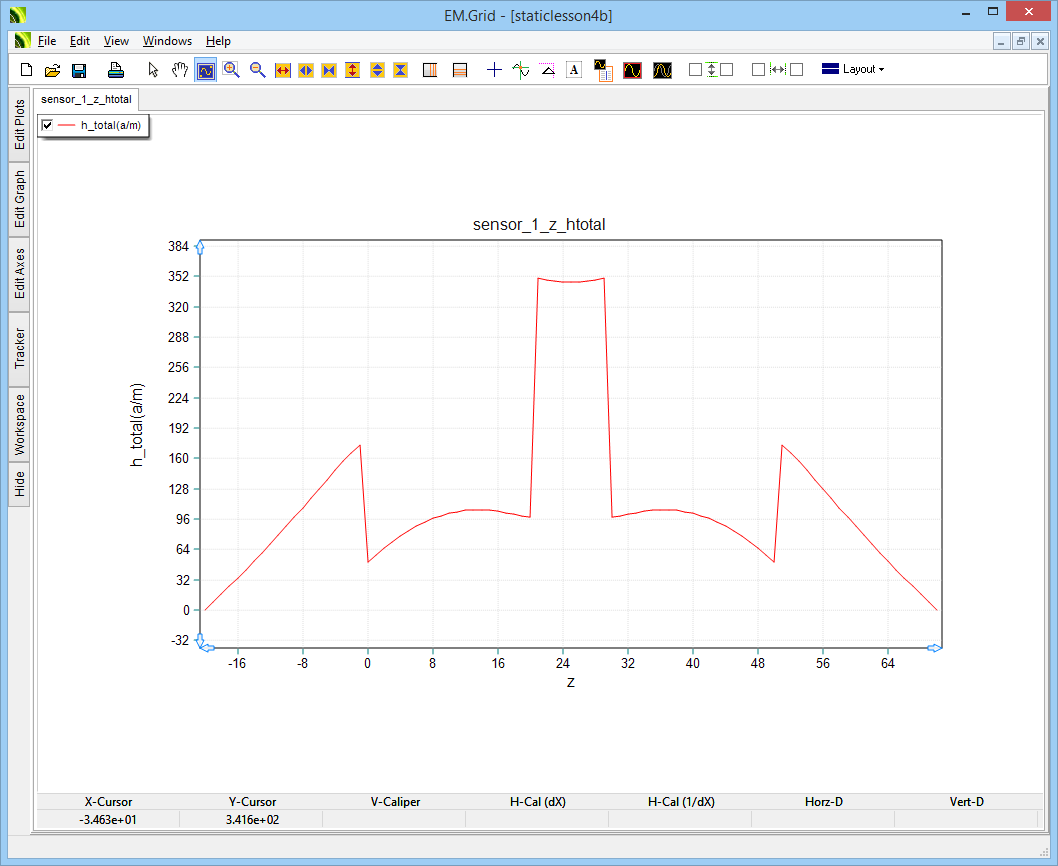The image size is (1058, 866).
Task: Click the Print icon in toolbar
Action: coord(116,70)
